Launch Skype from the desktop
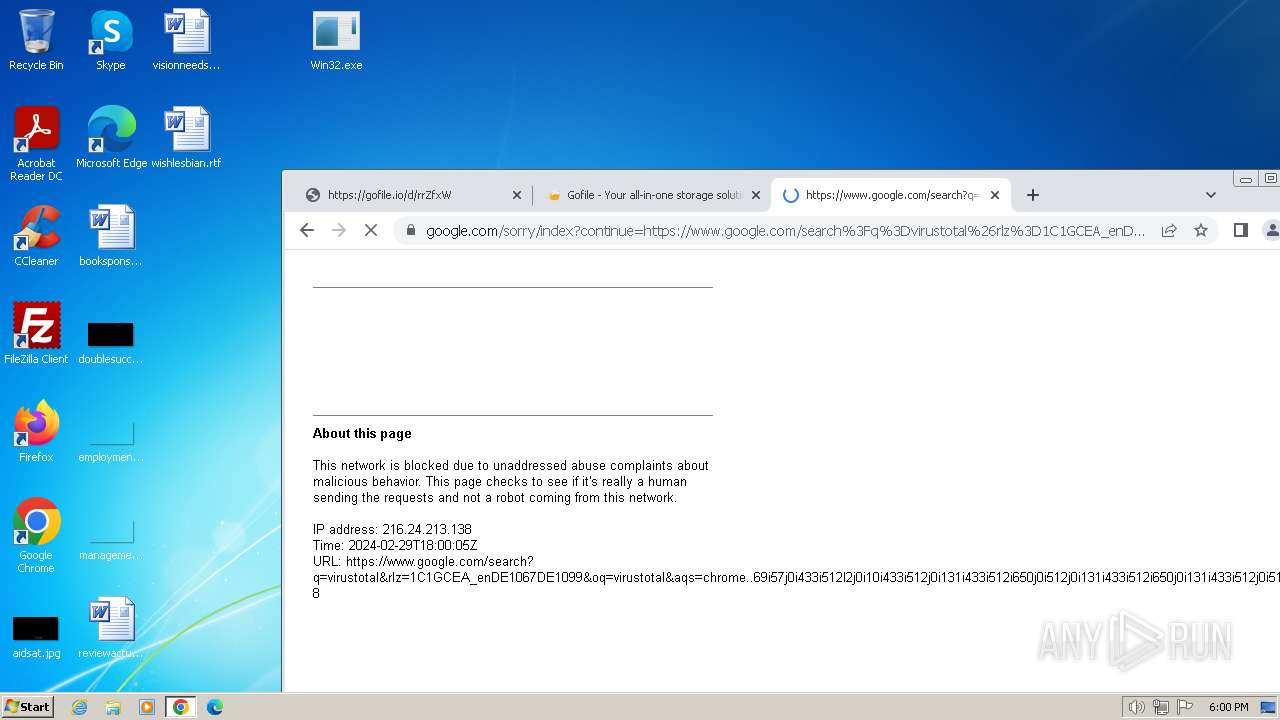Image resolution: width=1280 pixels, height=720 pixels. 110,40
